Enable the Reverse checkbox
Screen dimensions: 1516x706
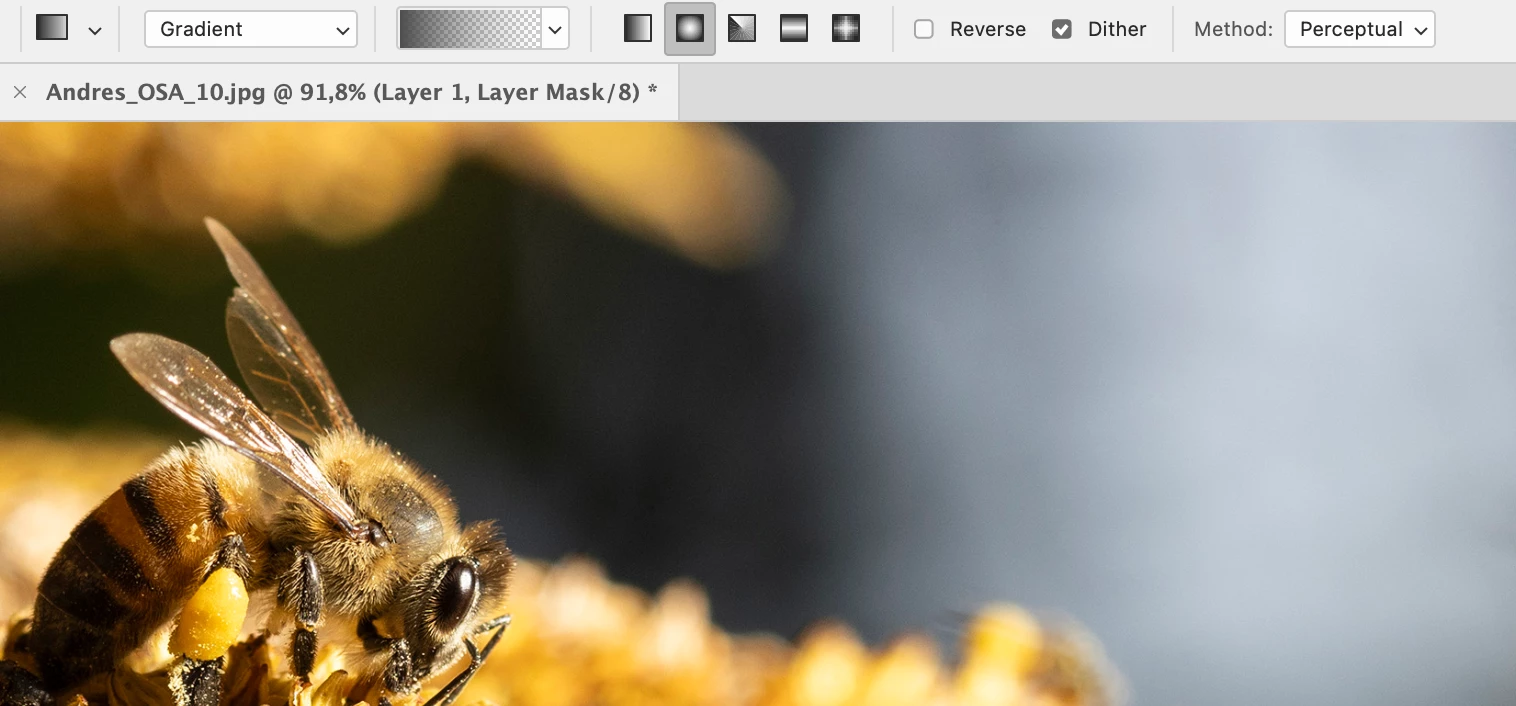pos(924,29)
